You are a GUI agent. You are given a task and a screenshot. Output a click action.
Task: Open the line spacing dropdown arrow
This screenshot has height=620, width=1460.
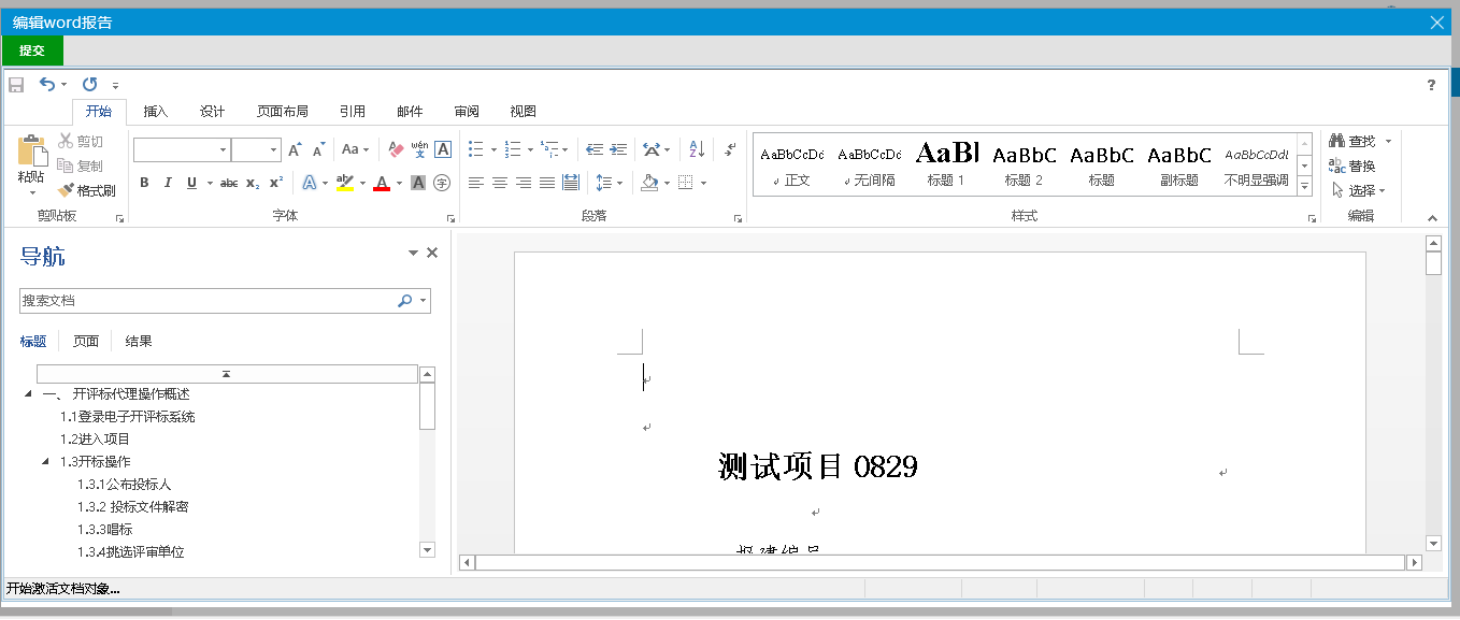click(620, 183)
